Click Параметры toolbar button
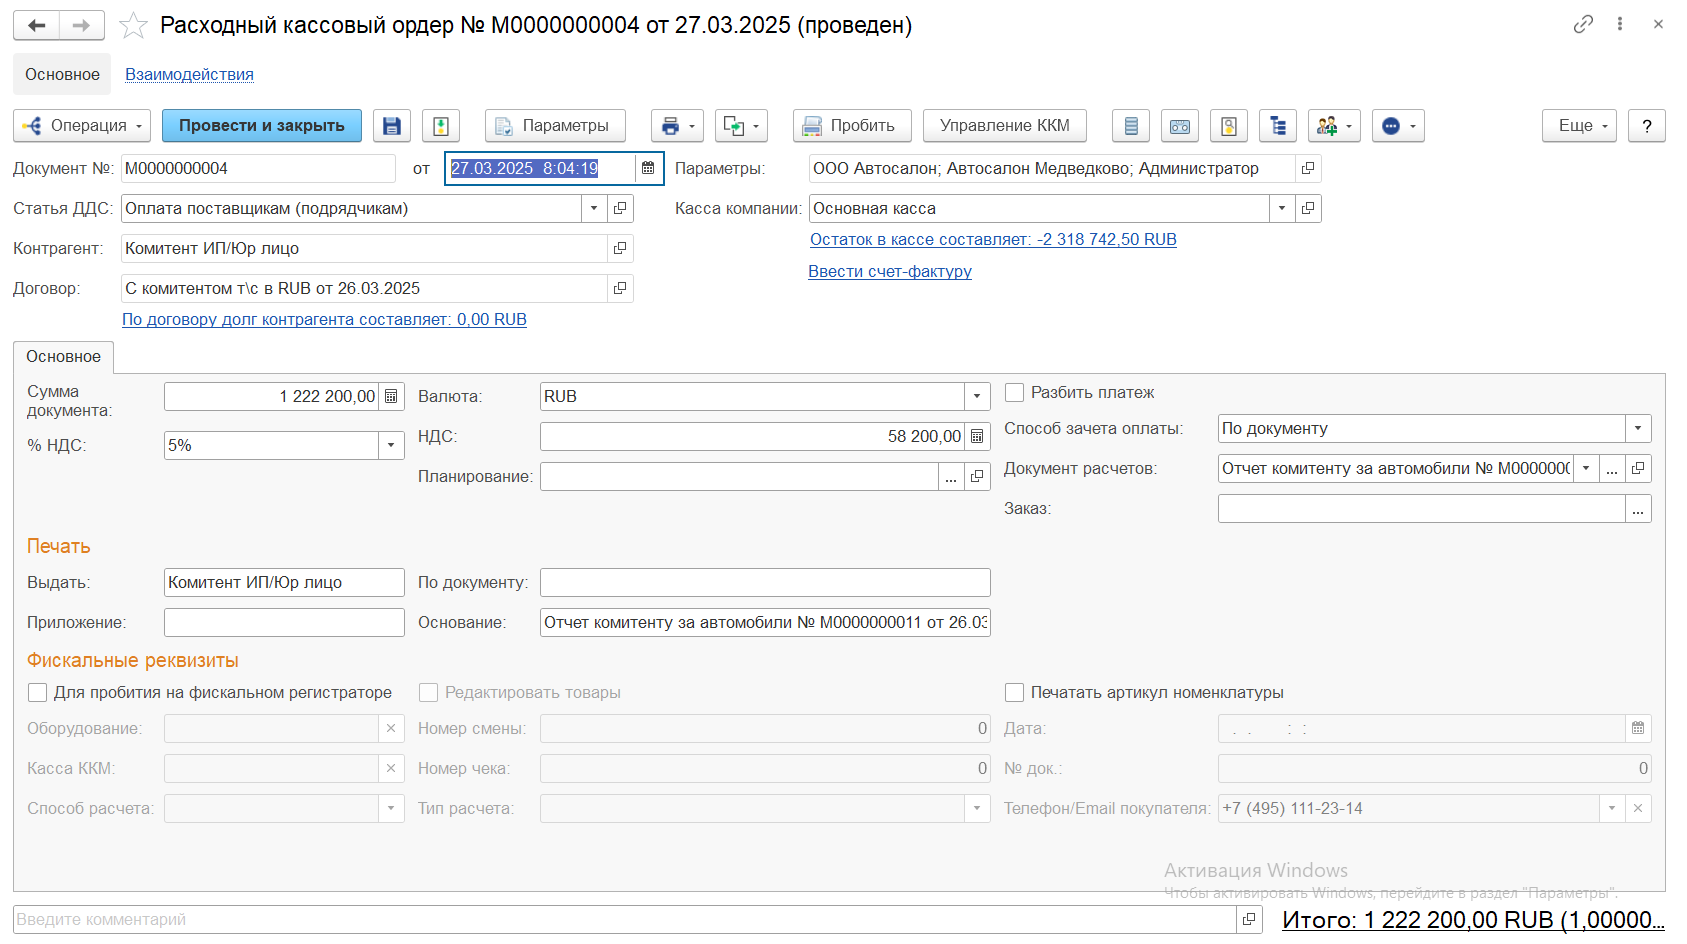The image size is (1687, 944). coord(555,126)
